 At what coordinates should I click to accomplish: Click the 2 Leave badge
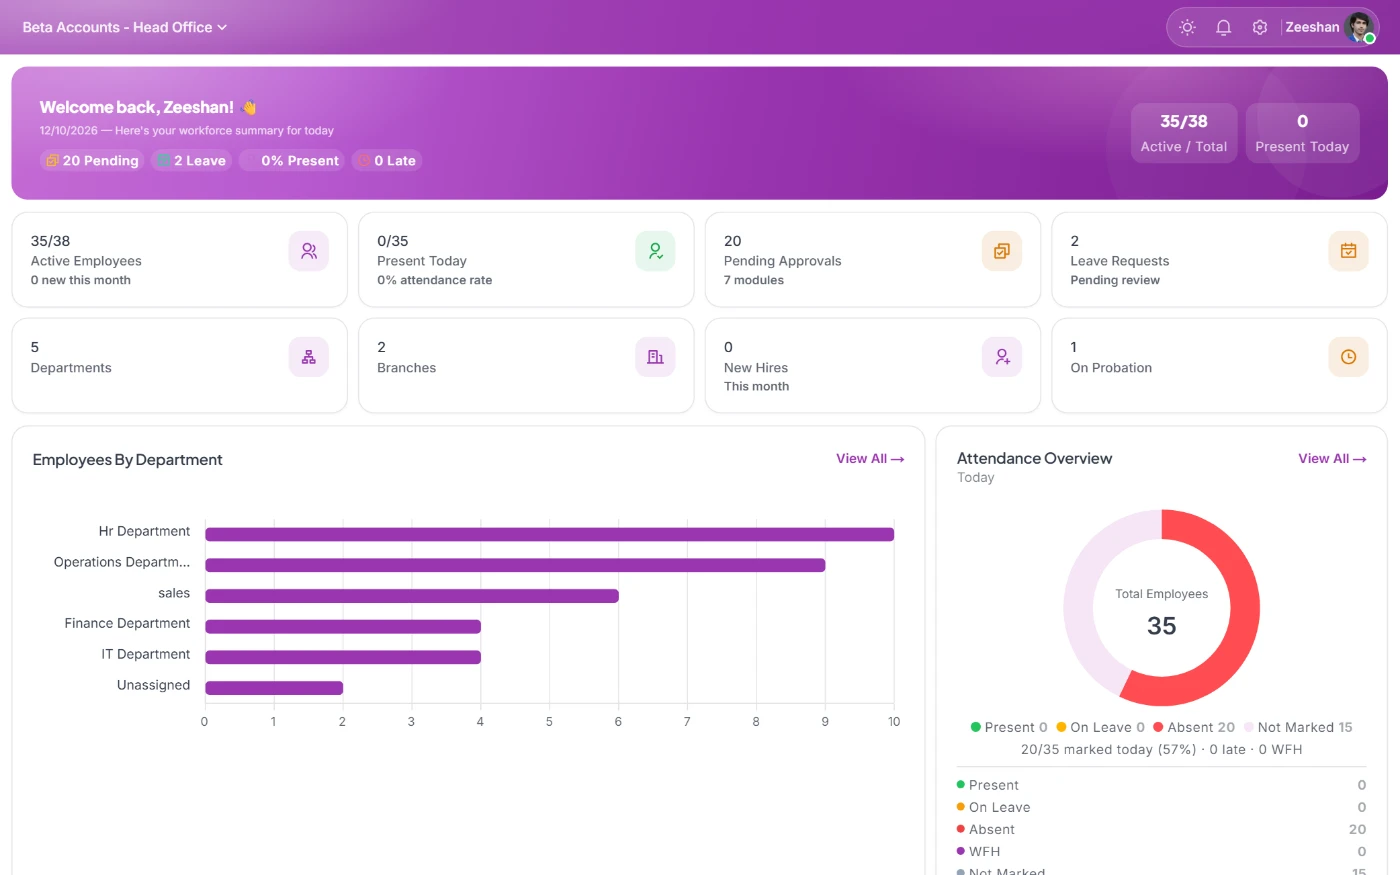[x=191, y=161]
